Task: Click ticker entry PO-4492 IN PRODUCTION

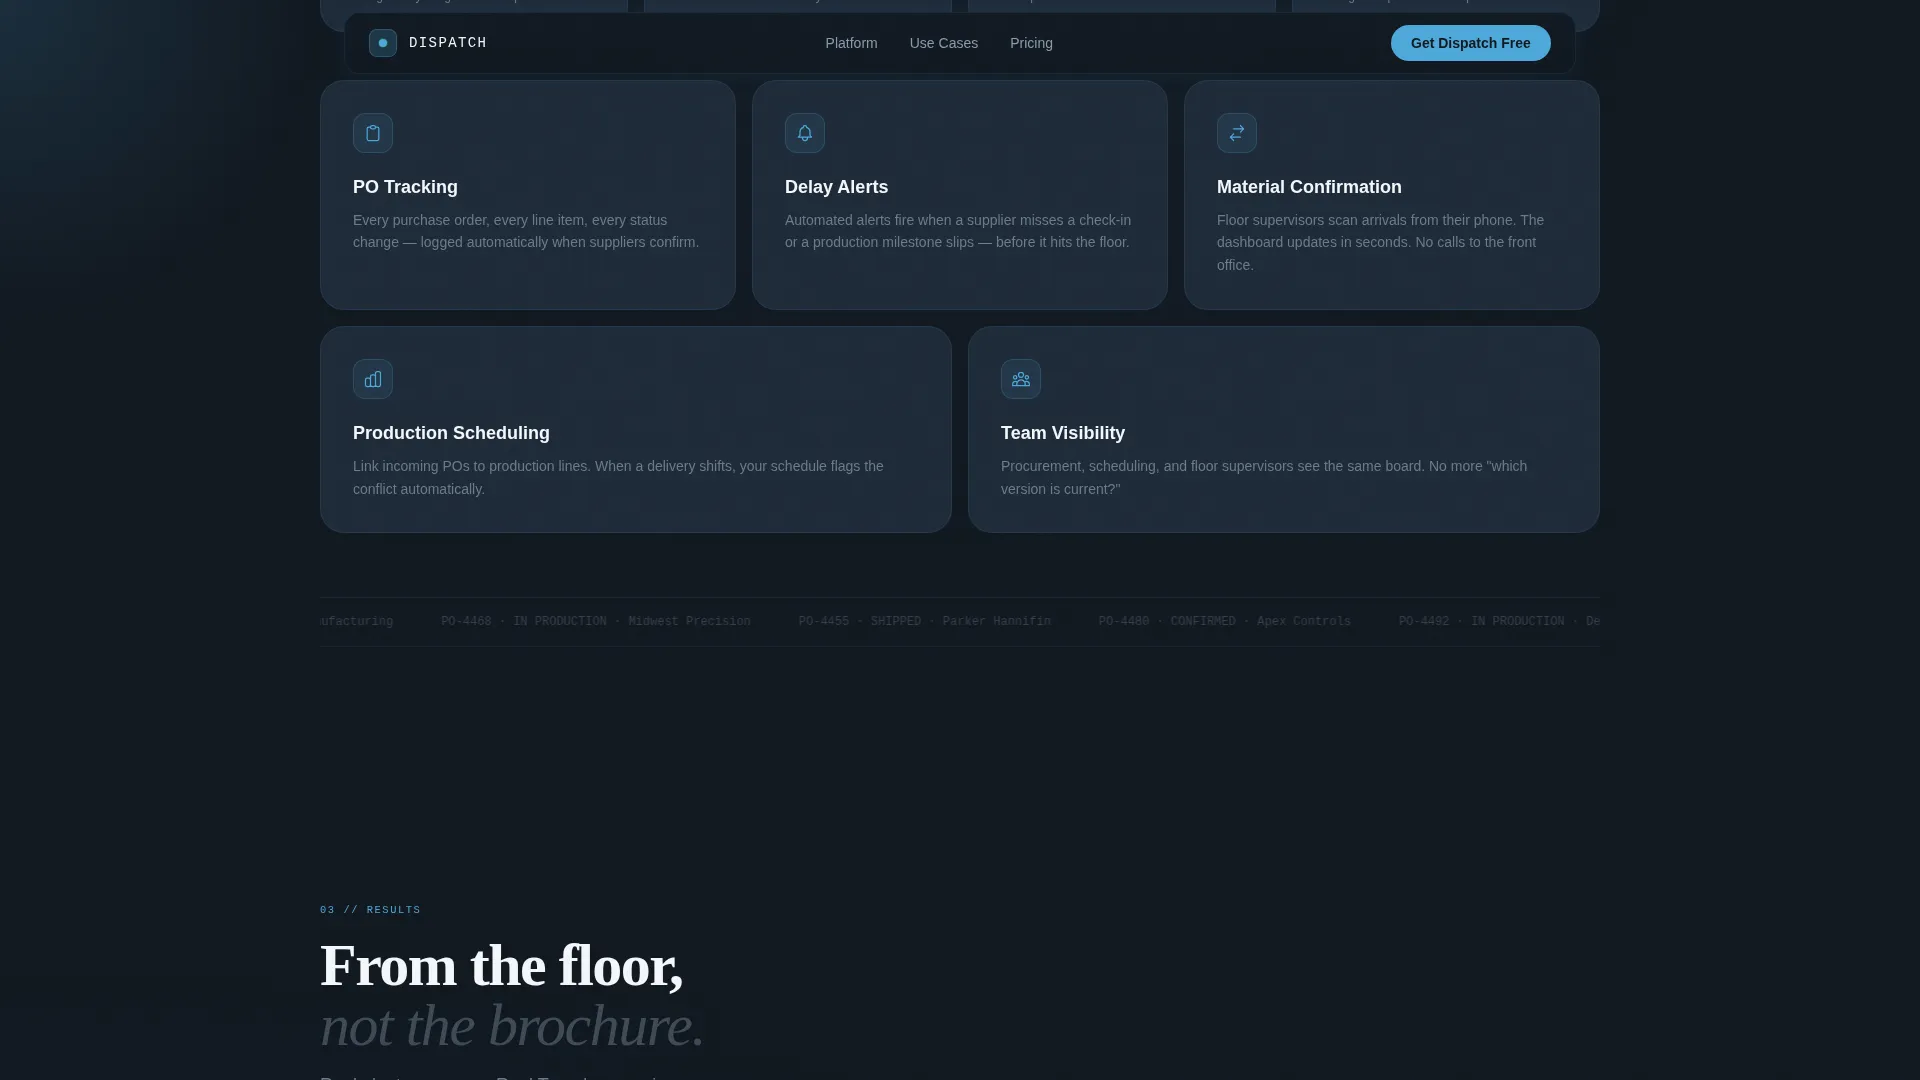Action: pyautogui.click(x=1499, y=621)
